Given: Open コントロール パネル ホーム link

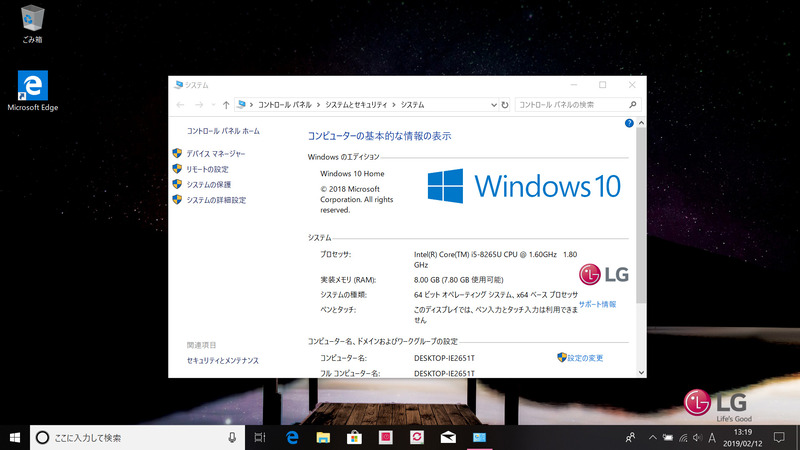Looking at the screenshot, I should pyautogui.click(x=223, y=131).
